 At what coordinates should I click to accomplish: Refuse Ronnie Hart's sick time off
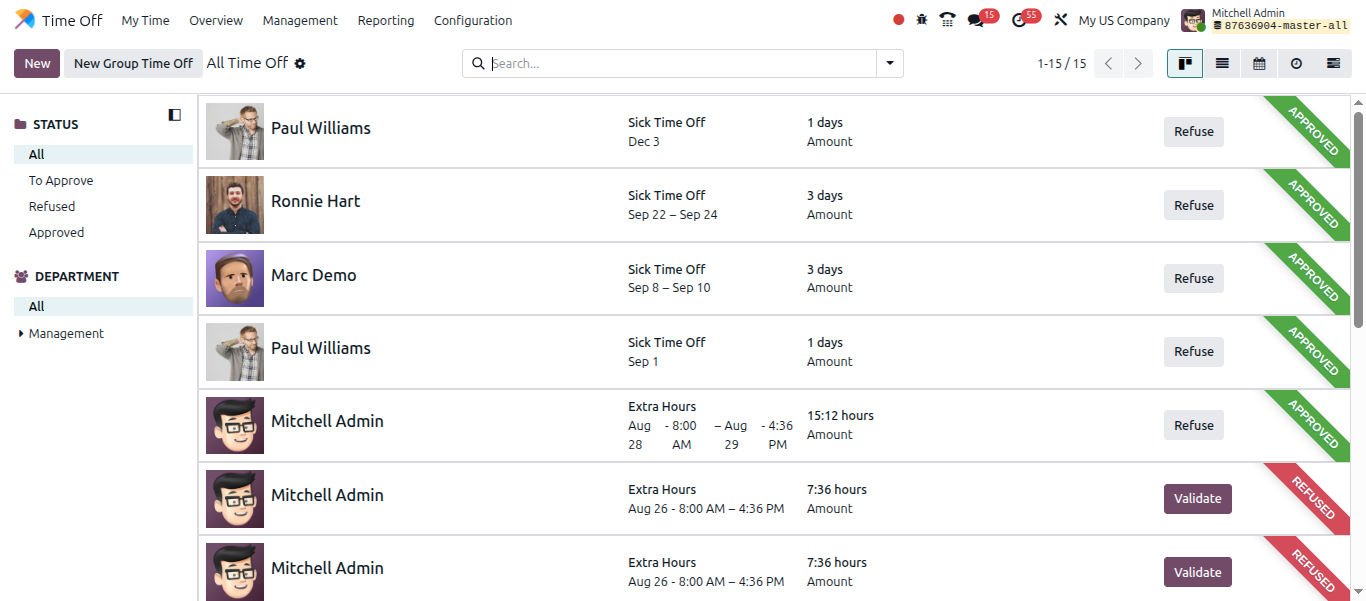pos(1193,205)
